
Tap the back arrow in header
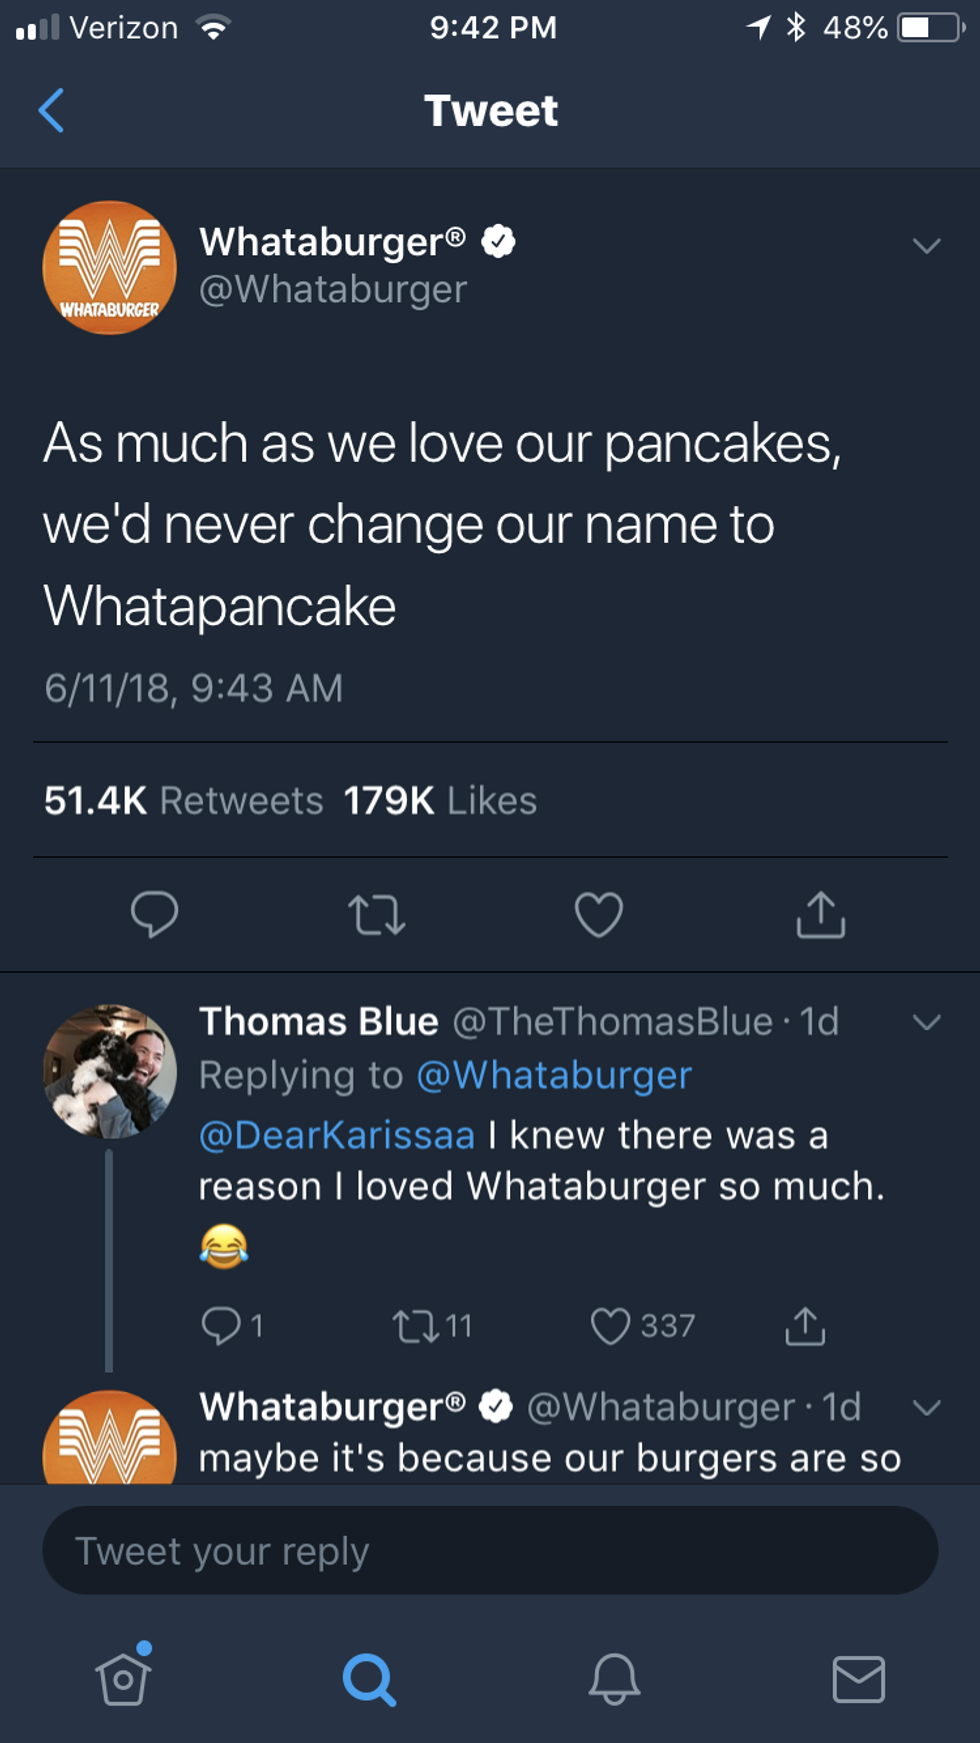click(x=52, y=110)
